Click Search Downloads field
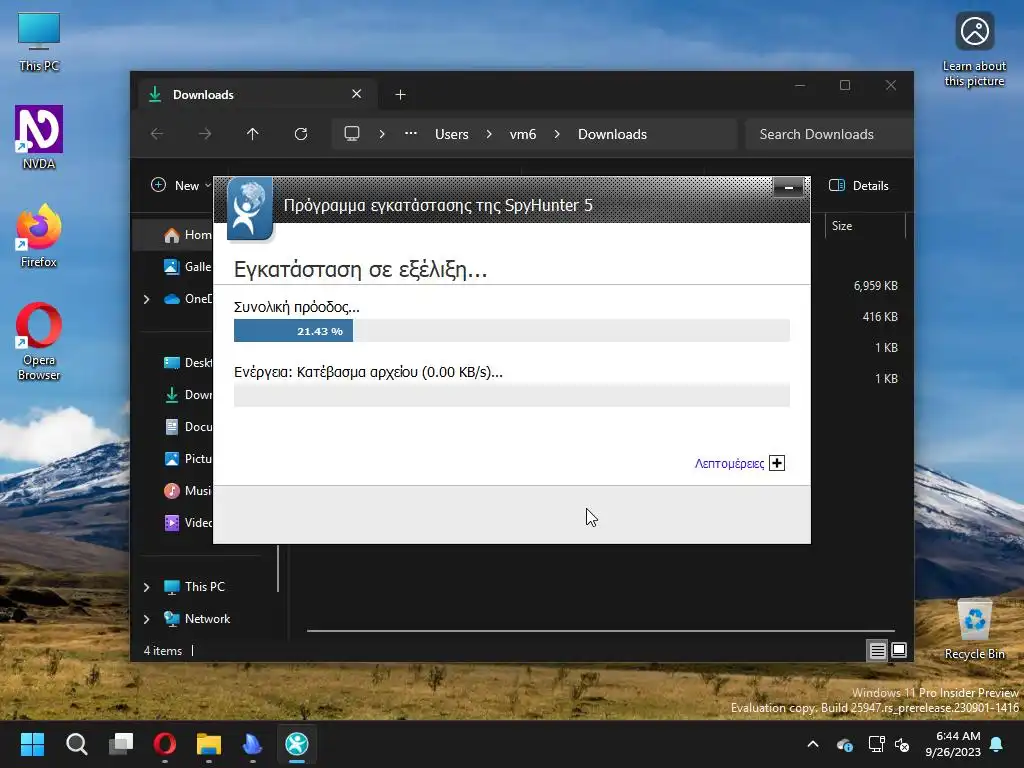The width and height of the screenshot is (1024, 768). tap(828, 134)
